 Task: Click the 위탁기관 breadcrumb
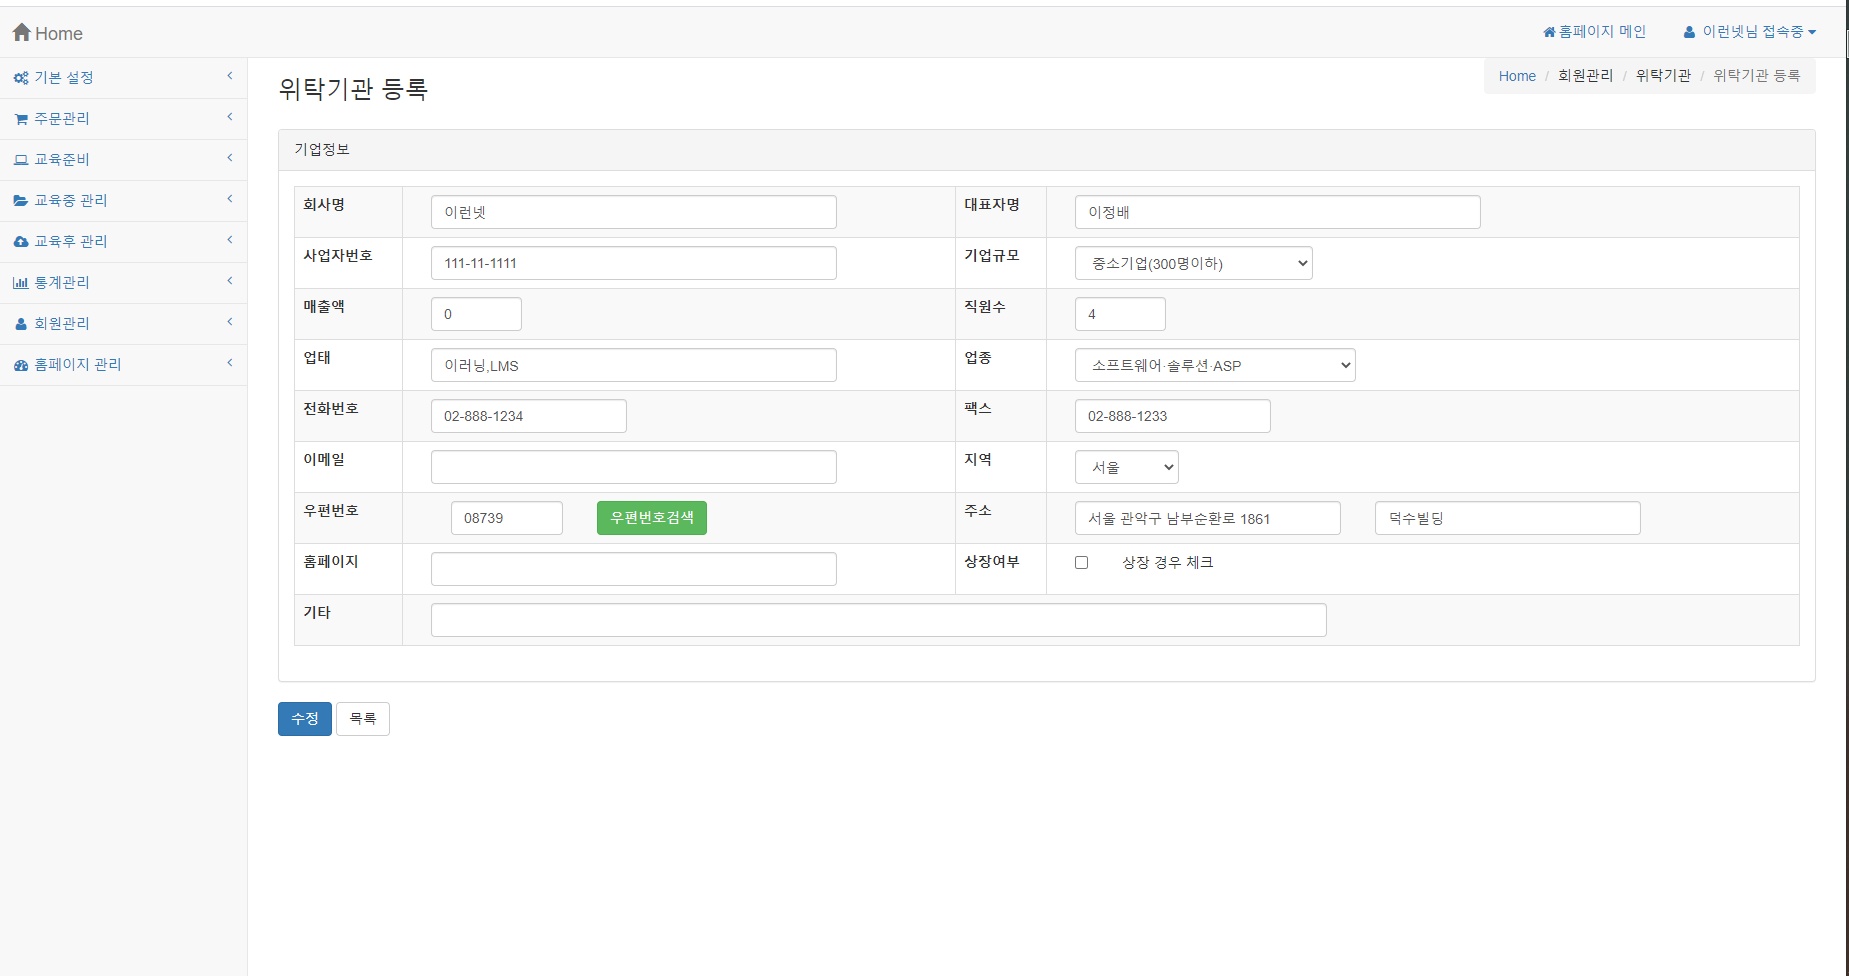(x=1663, y=76)
